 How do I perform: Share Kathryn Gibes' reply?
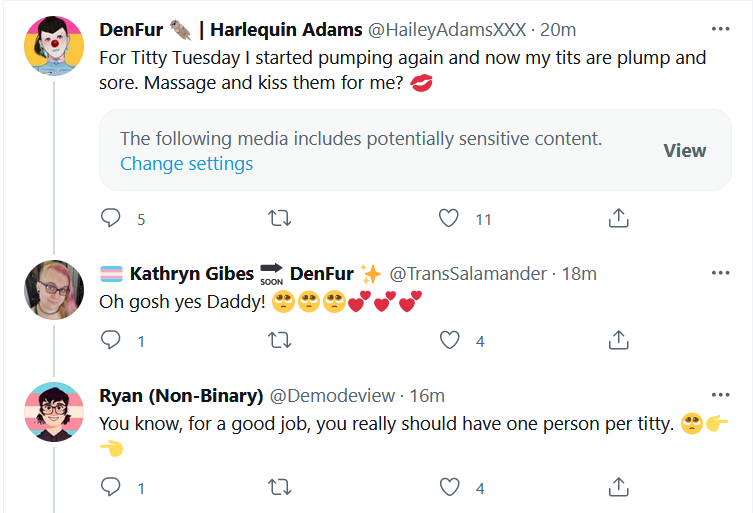click(x=619, y=340)
